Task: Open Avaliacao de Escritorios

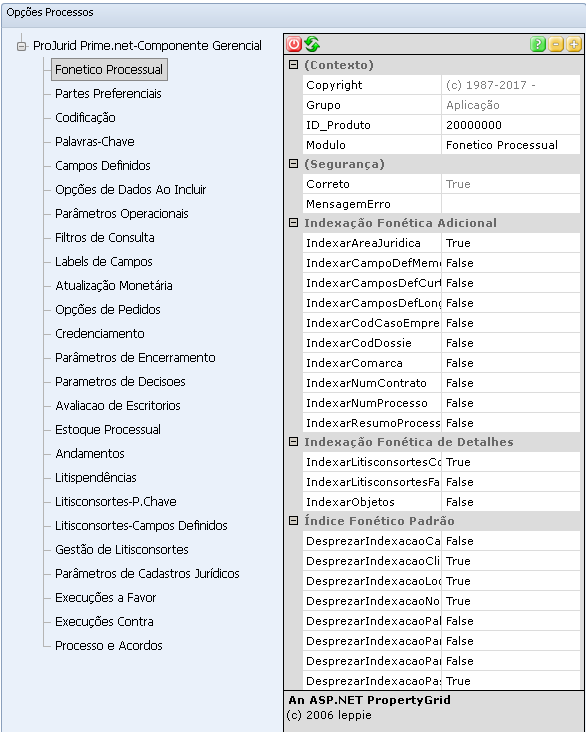Action: click(118, 406)
